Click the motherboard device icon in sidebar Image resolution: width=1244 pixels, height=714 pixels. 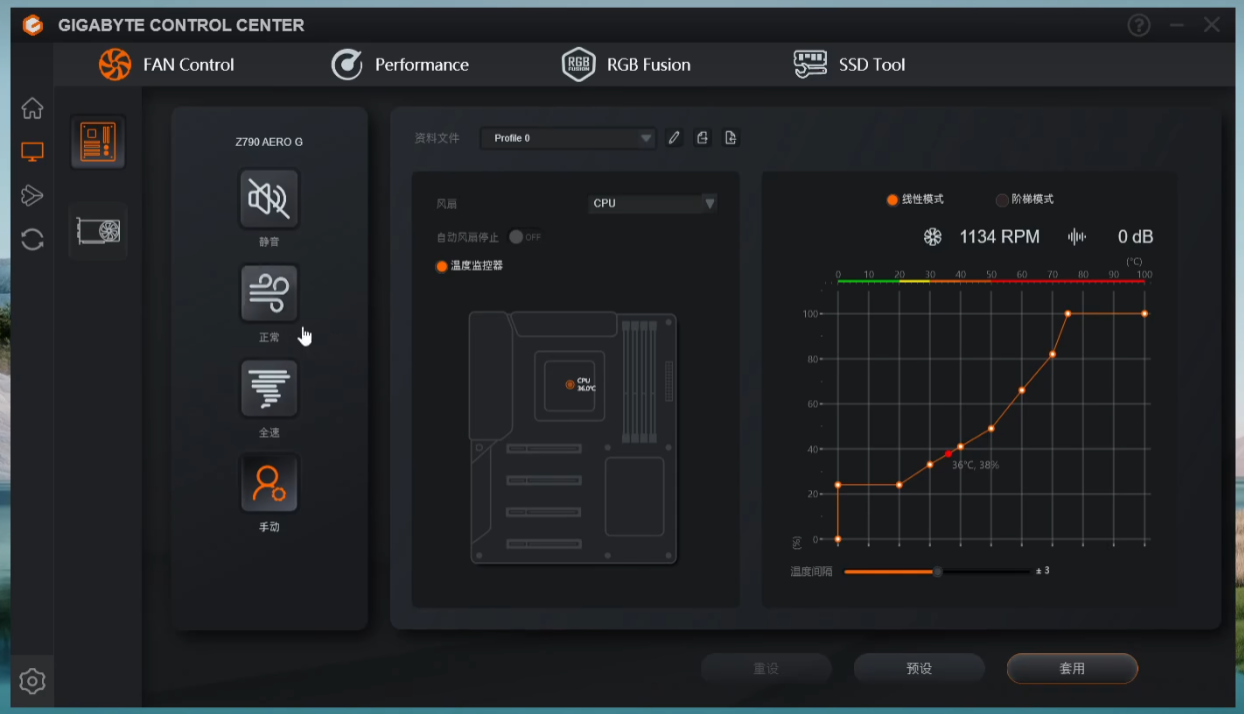pyautogui.click(x=98, y=141)
